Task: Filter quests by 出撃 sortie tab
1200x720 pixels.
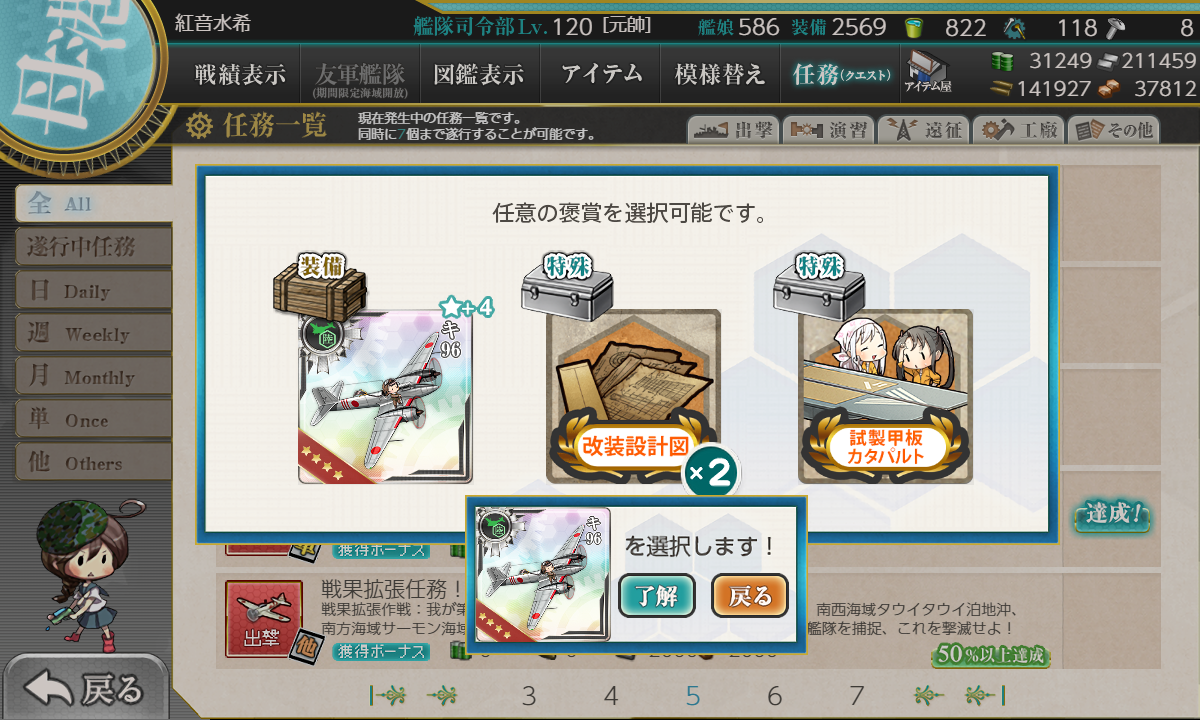Action: [731, 130]
